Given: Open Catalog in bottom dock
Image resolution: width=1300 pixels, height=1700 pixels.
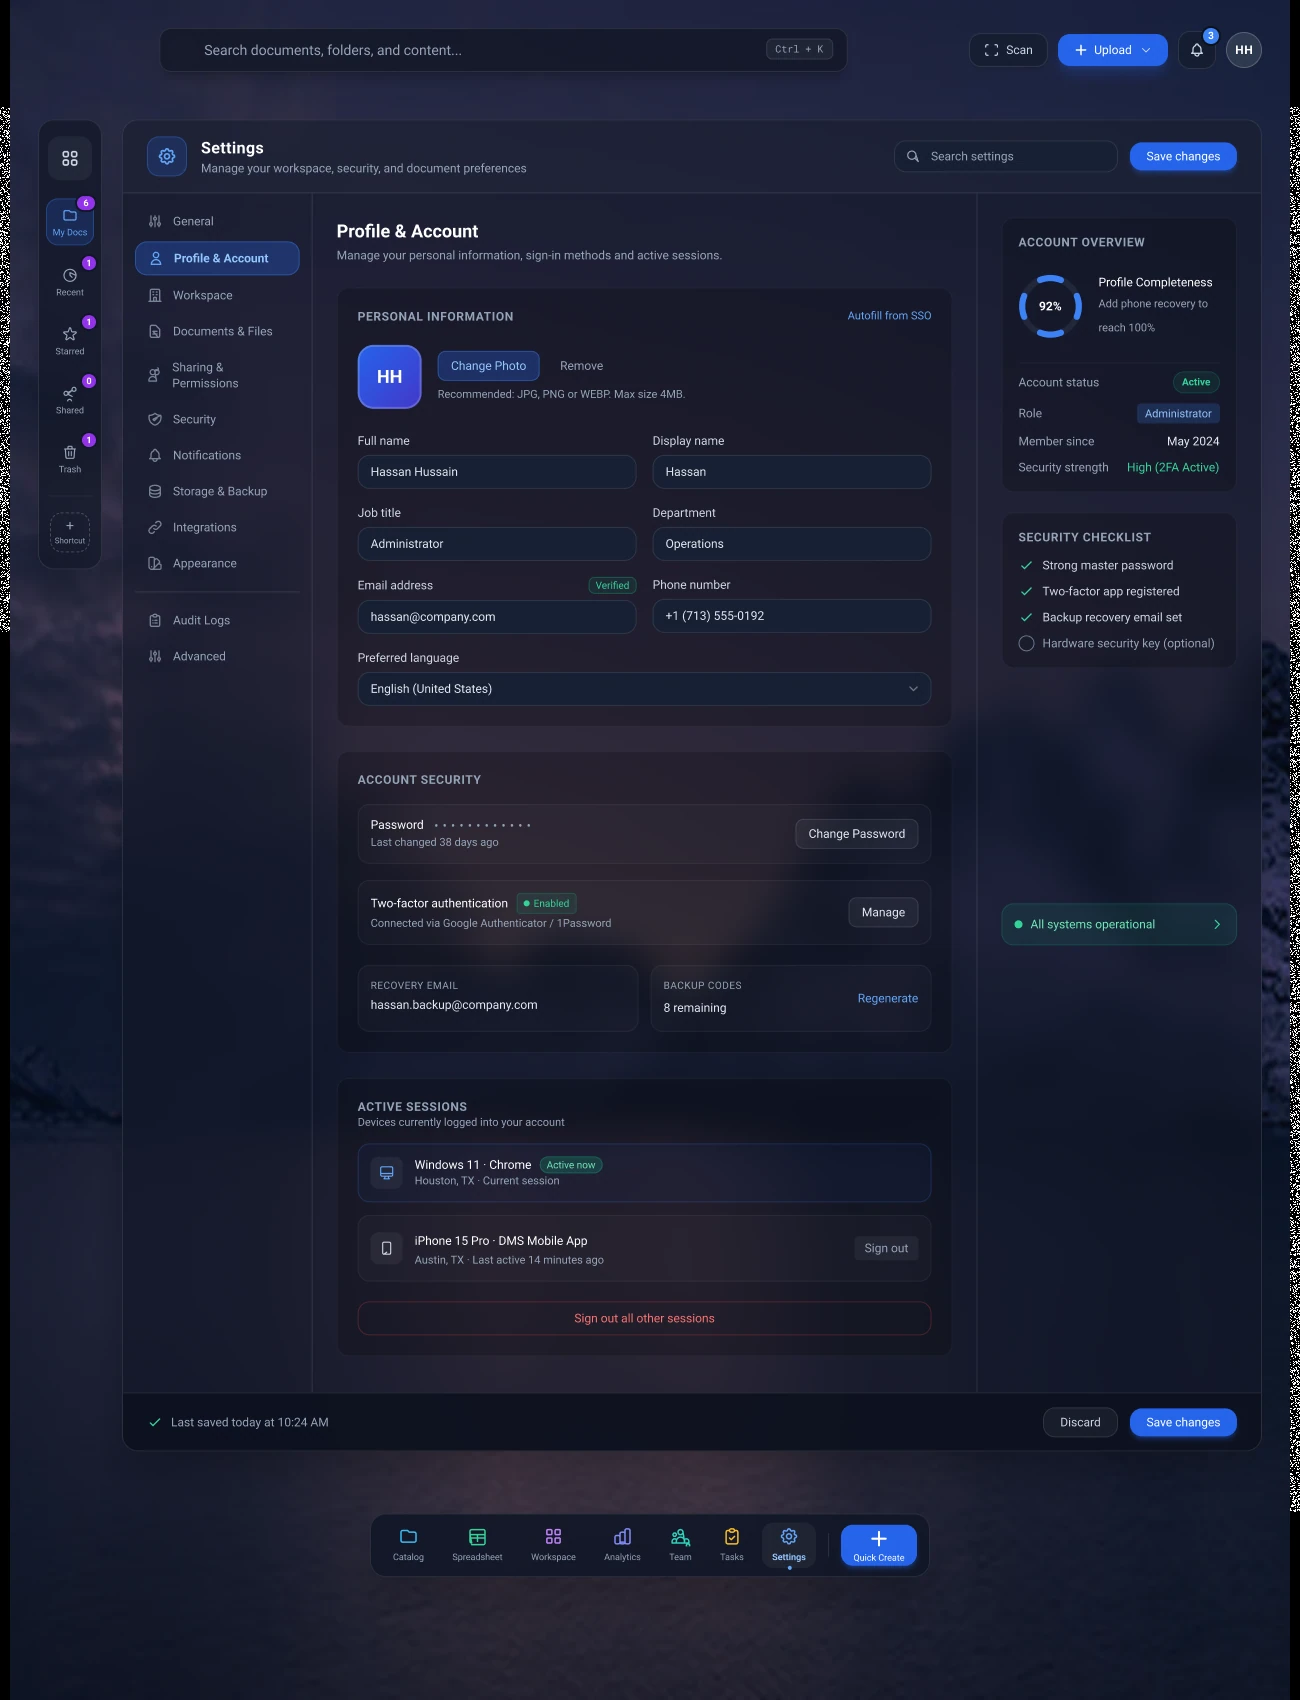Looking at the screenshot, I should (408, 1545).
